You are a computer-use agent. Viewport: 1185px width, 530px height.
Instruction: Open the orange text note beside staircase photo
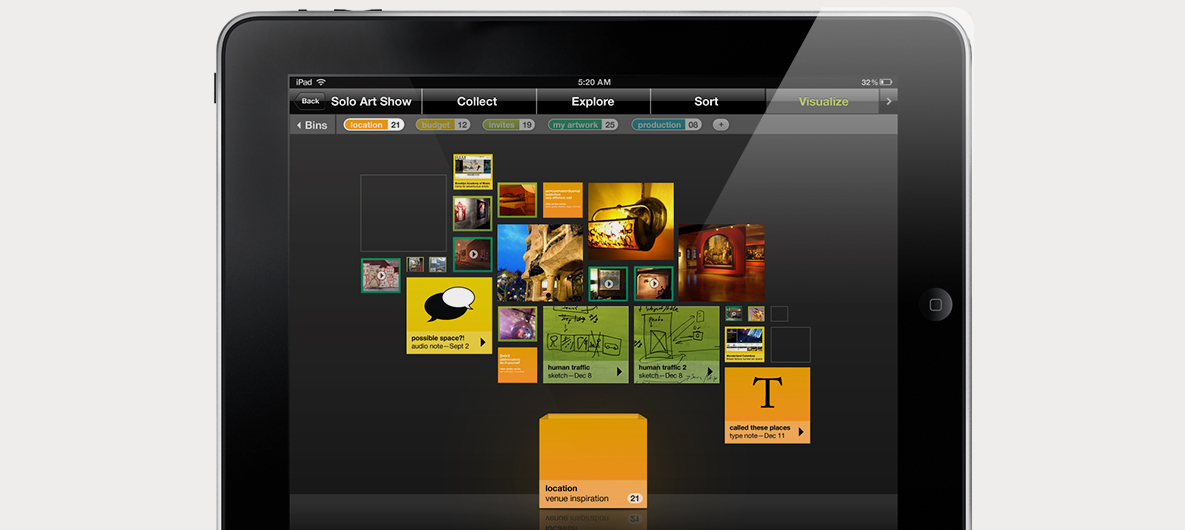click(563, 200)
